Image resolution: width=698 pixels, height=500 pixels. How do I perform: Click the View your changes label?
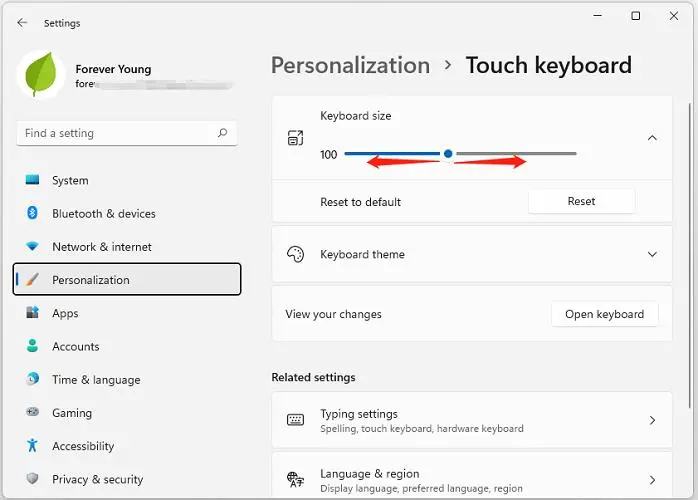(x=333, y=314)
